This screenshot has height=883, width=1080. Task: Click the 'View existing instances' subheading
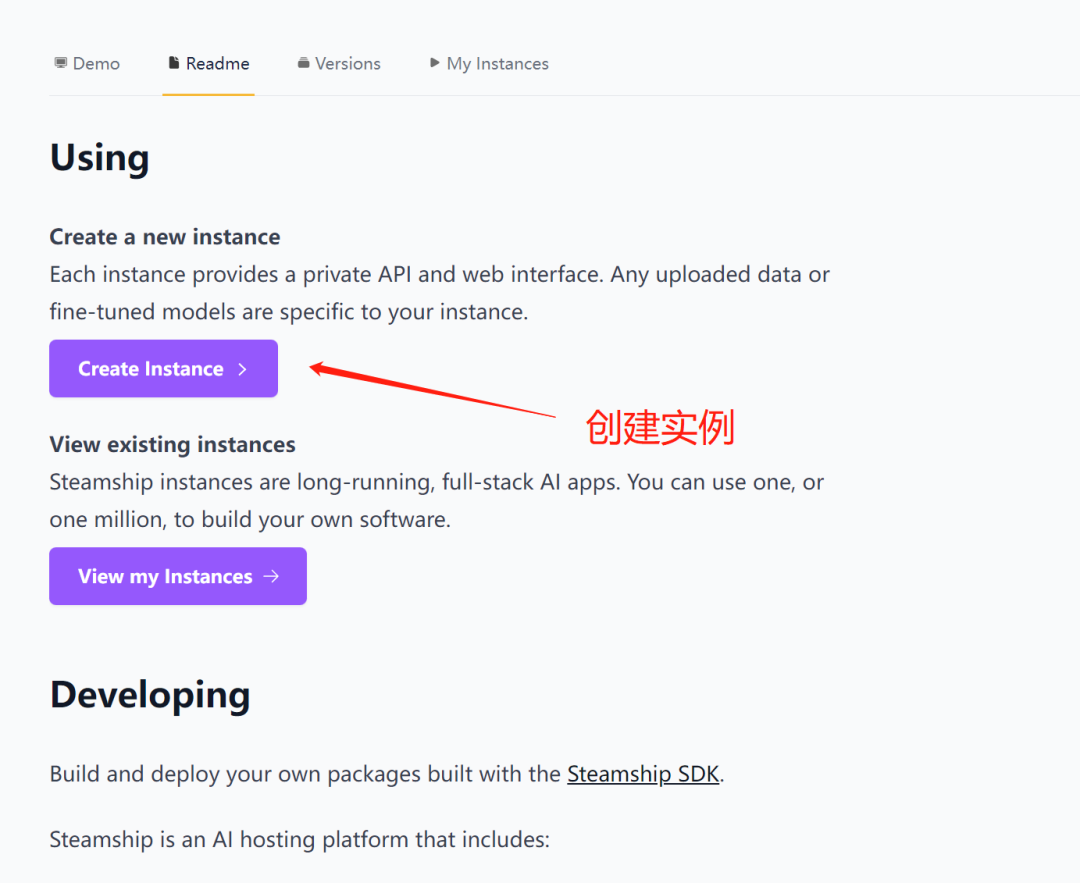[x=172, y=444]
